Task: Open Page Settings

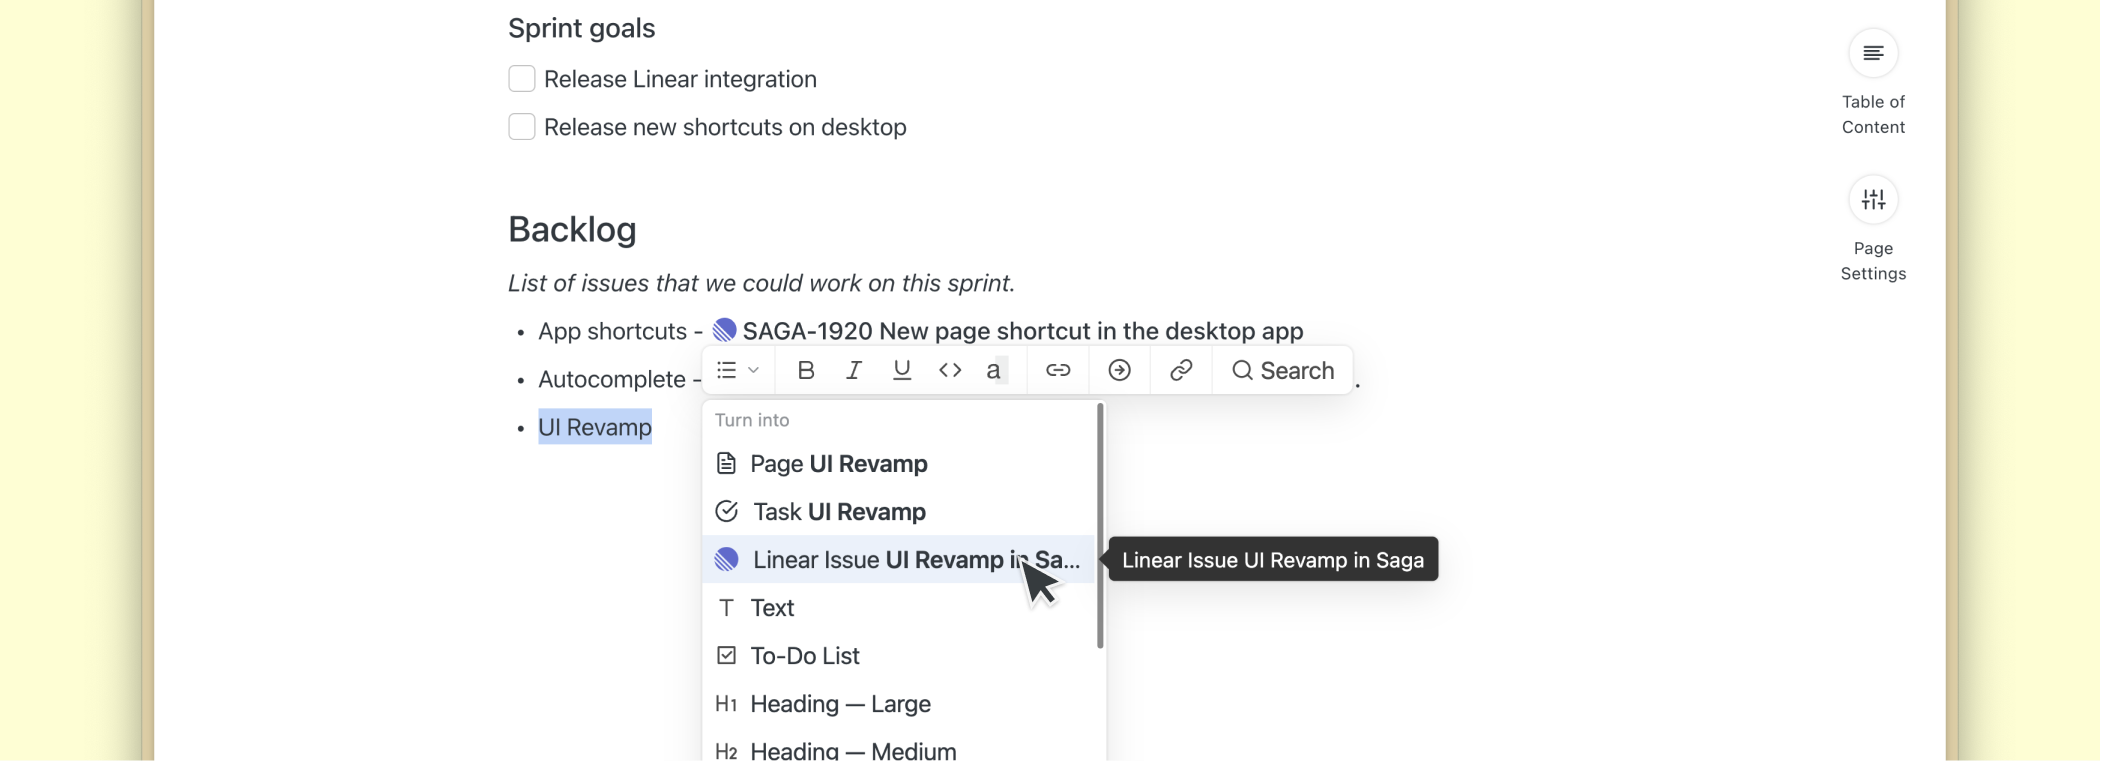Action: click(x=1873, y=200)
